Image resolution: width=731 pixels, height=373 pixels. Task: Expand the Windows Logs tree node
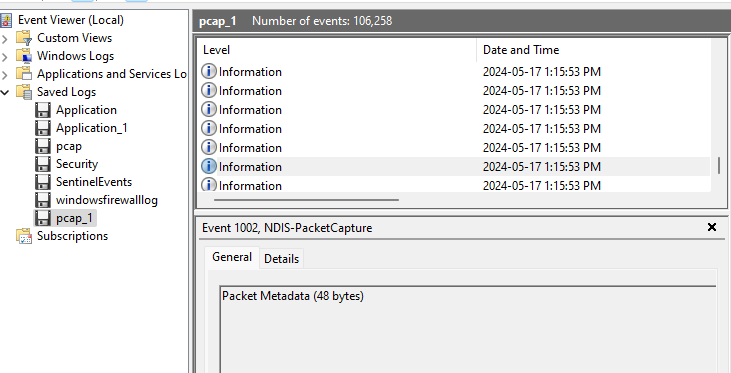pos(5,56)
